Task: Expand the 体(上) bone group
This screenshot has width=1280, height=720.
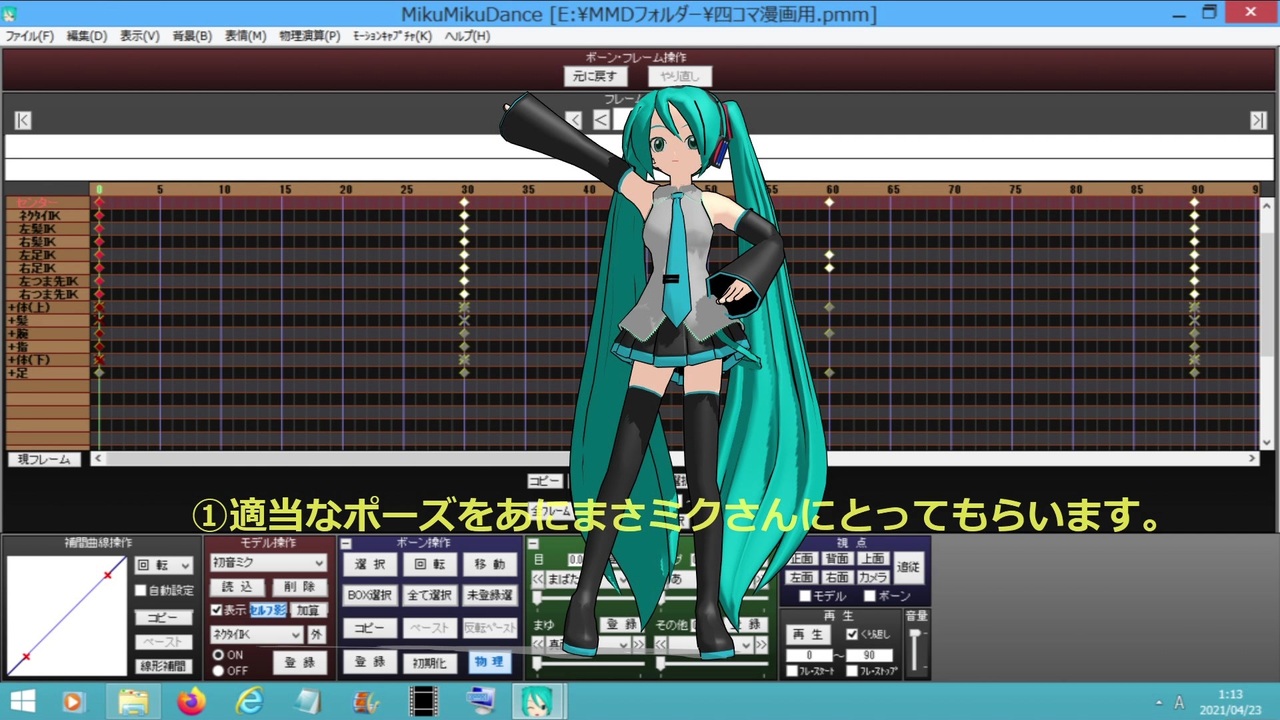Action: 11,308
